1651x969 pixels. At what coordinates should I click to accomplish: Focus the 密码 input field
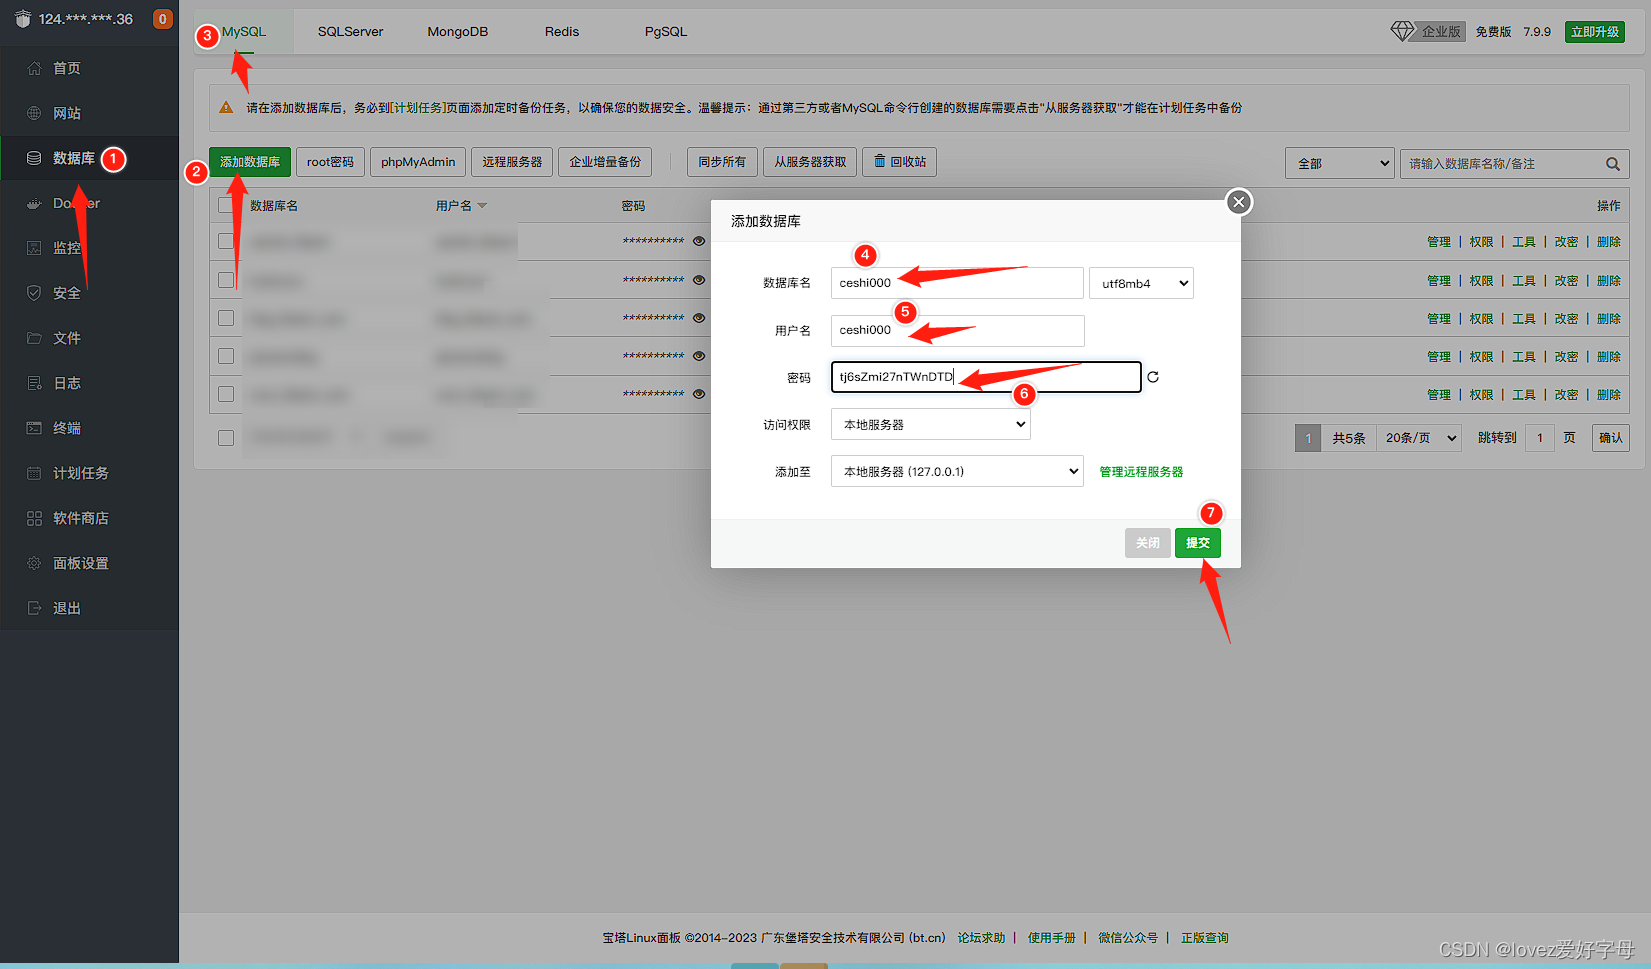(x=986, y=377)
